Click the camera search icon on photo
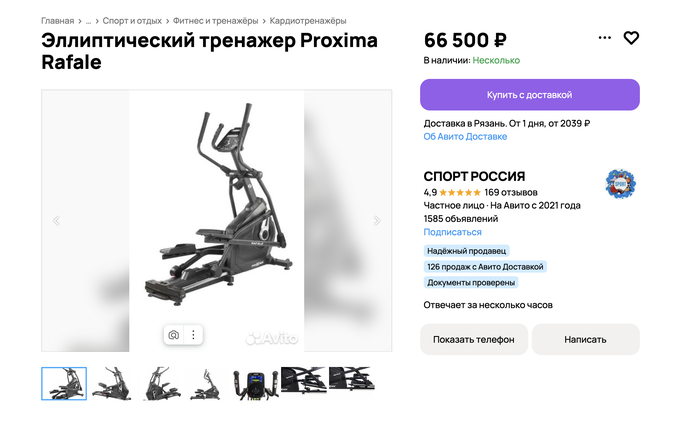This screenshot has height=428, width=700. [x=174, y=335]
